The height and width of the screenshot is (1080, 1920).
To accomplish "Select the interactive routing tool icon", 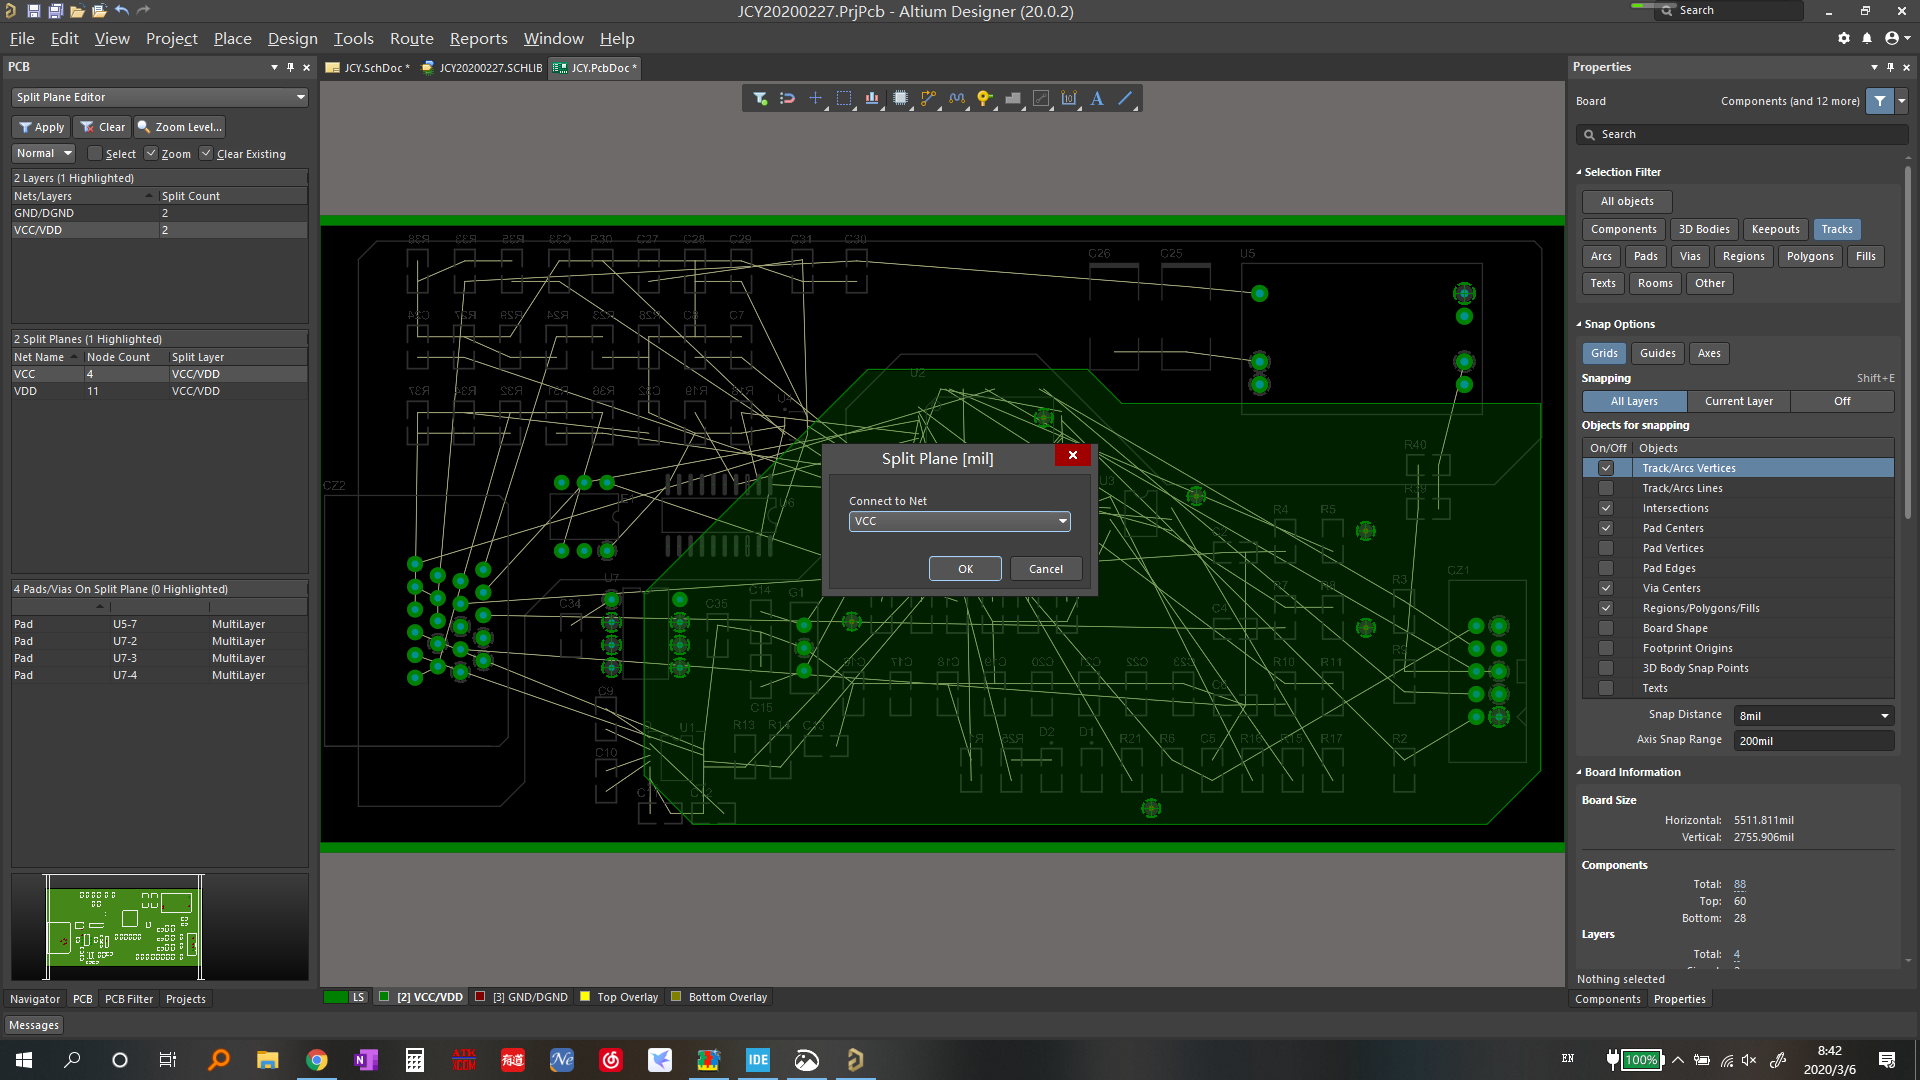I will tap(928, 98).
